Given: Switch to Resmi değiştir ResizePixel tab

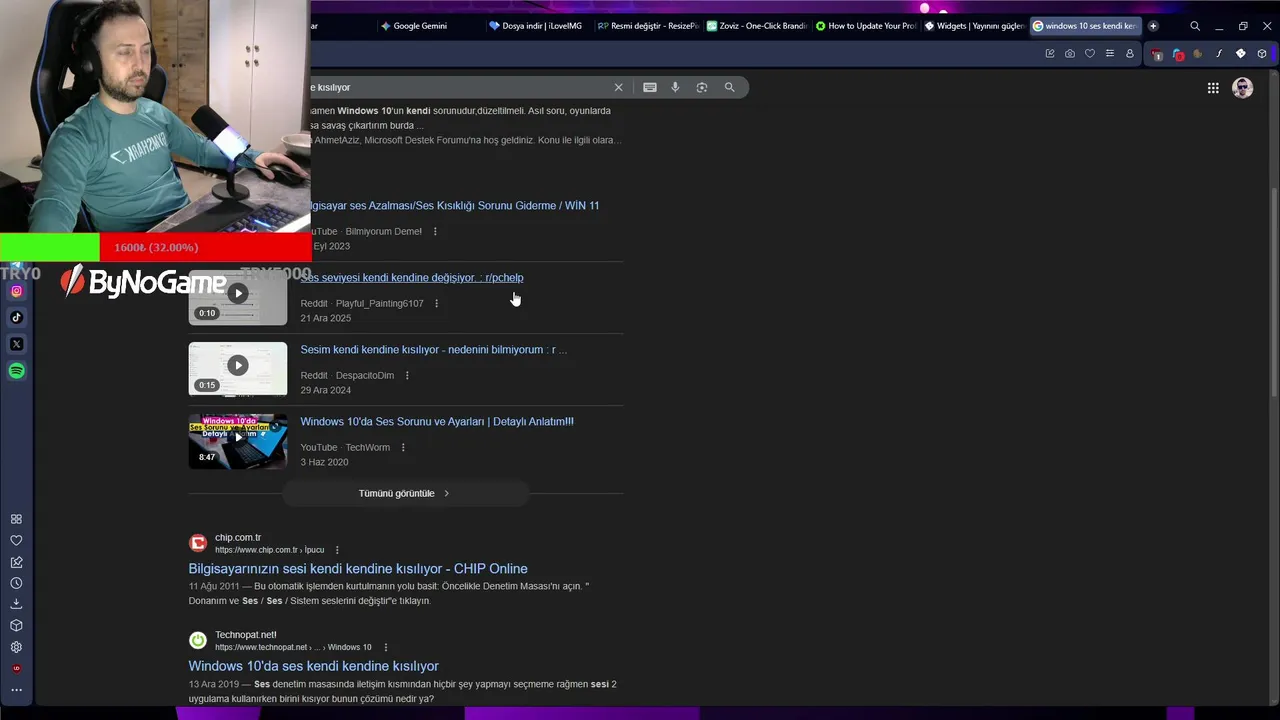Looking at the screenshot, I should pyautogui.click(x=647, y=26).
